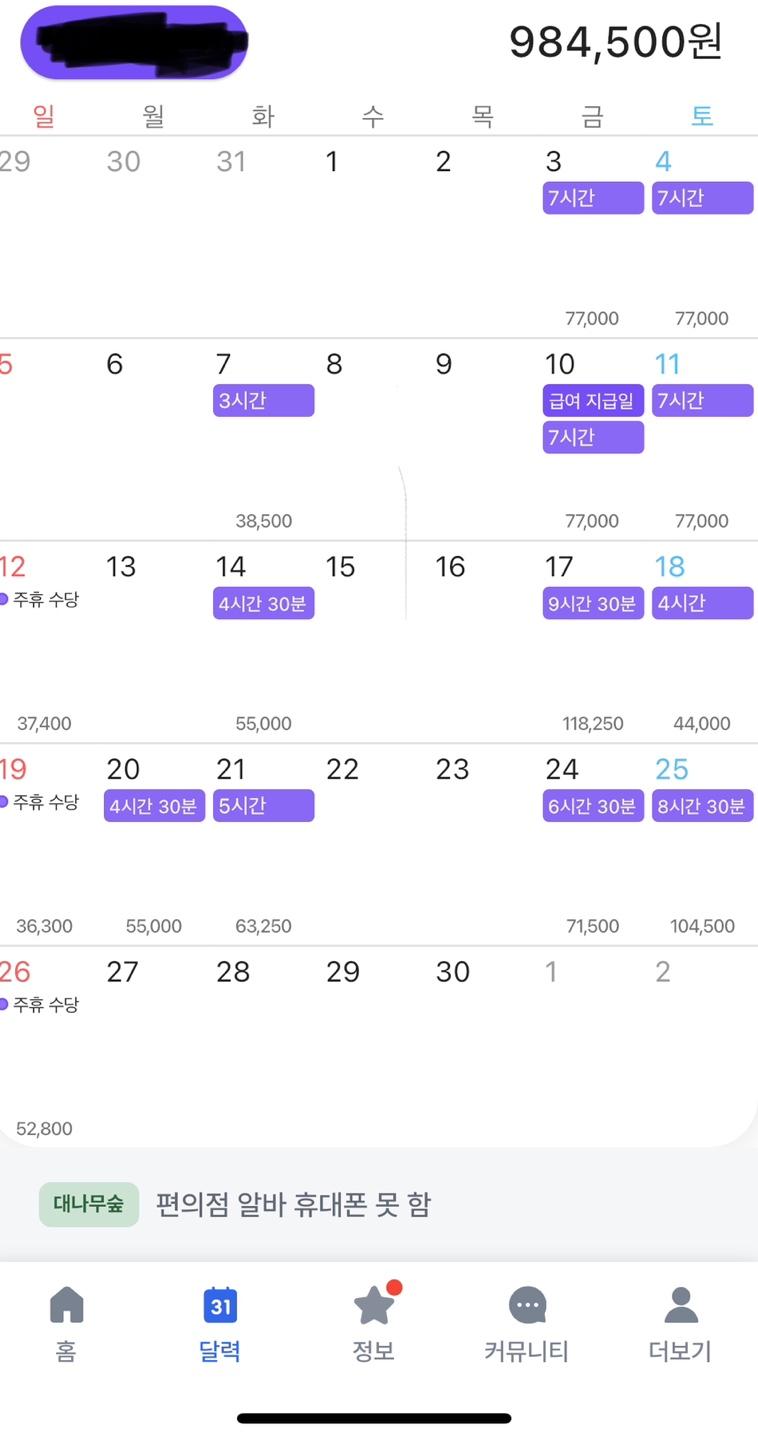
Task: Tap the 6시간 30분 shift on the 24th
Action: (593, 806)
